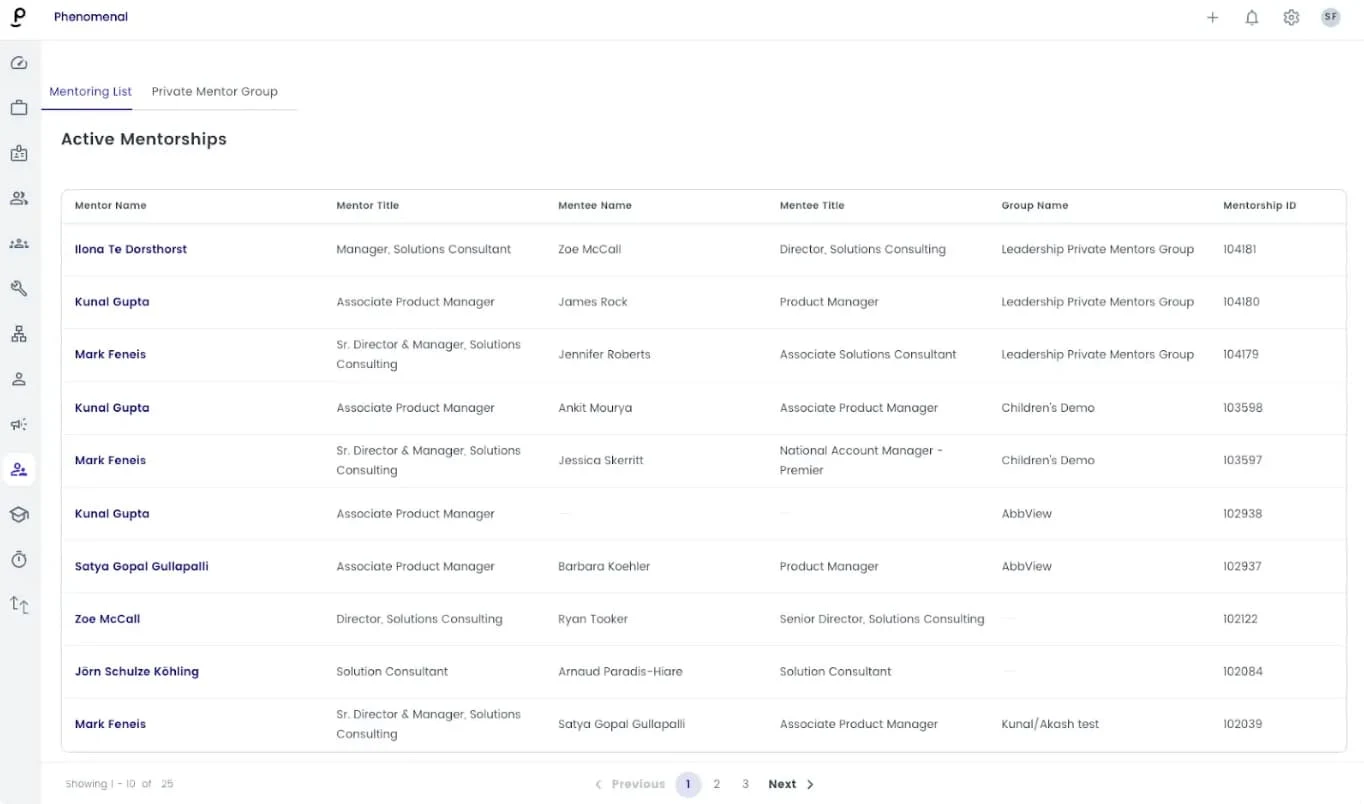1364x804 pixels.
Task: Switch to the Mentoring List tab
Action: click(x=91, y=91)
